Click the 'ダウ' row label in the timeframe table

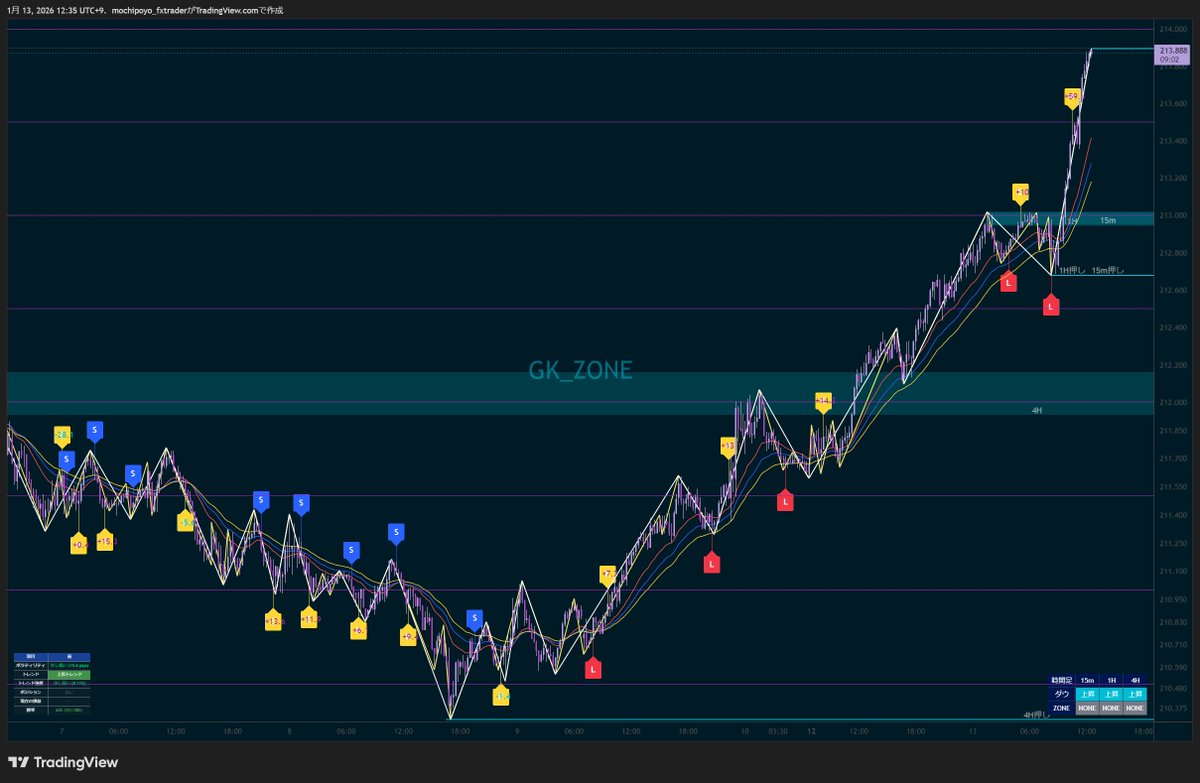[1061, 694]
